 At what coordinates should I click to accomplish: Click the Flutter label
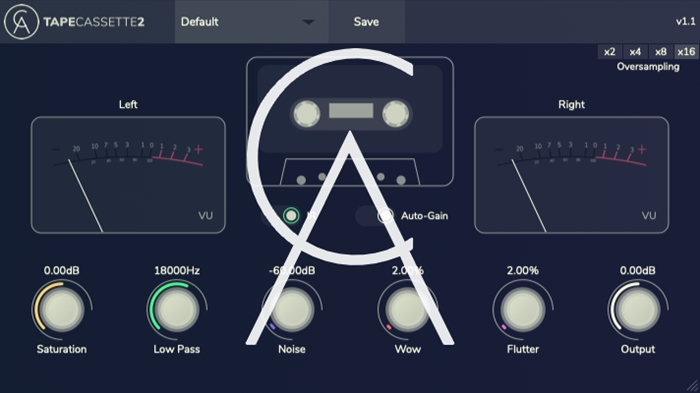pyautogui.click(x=523, y=349)
